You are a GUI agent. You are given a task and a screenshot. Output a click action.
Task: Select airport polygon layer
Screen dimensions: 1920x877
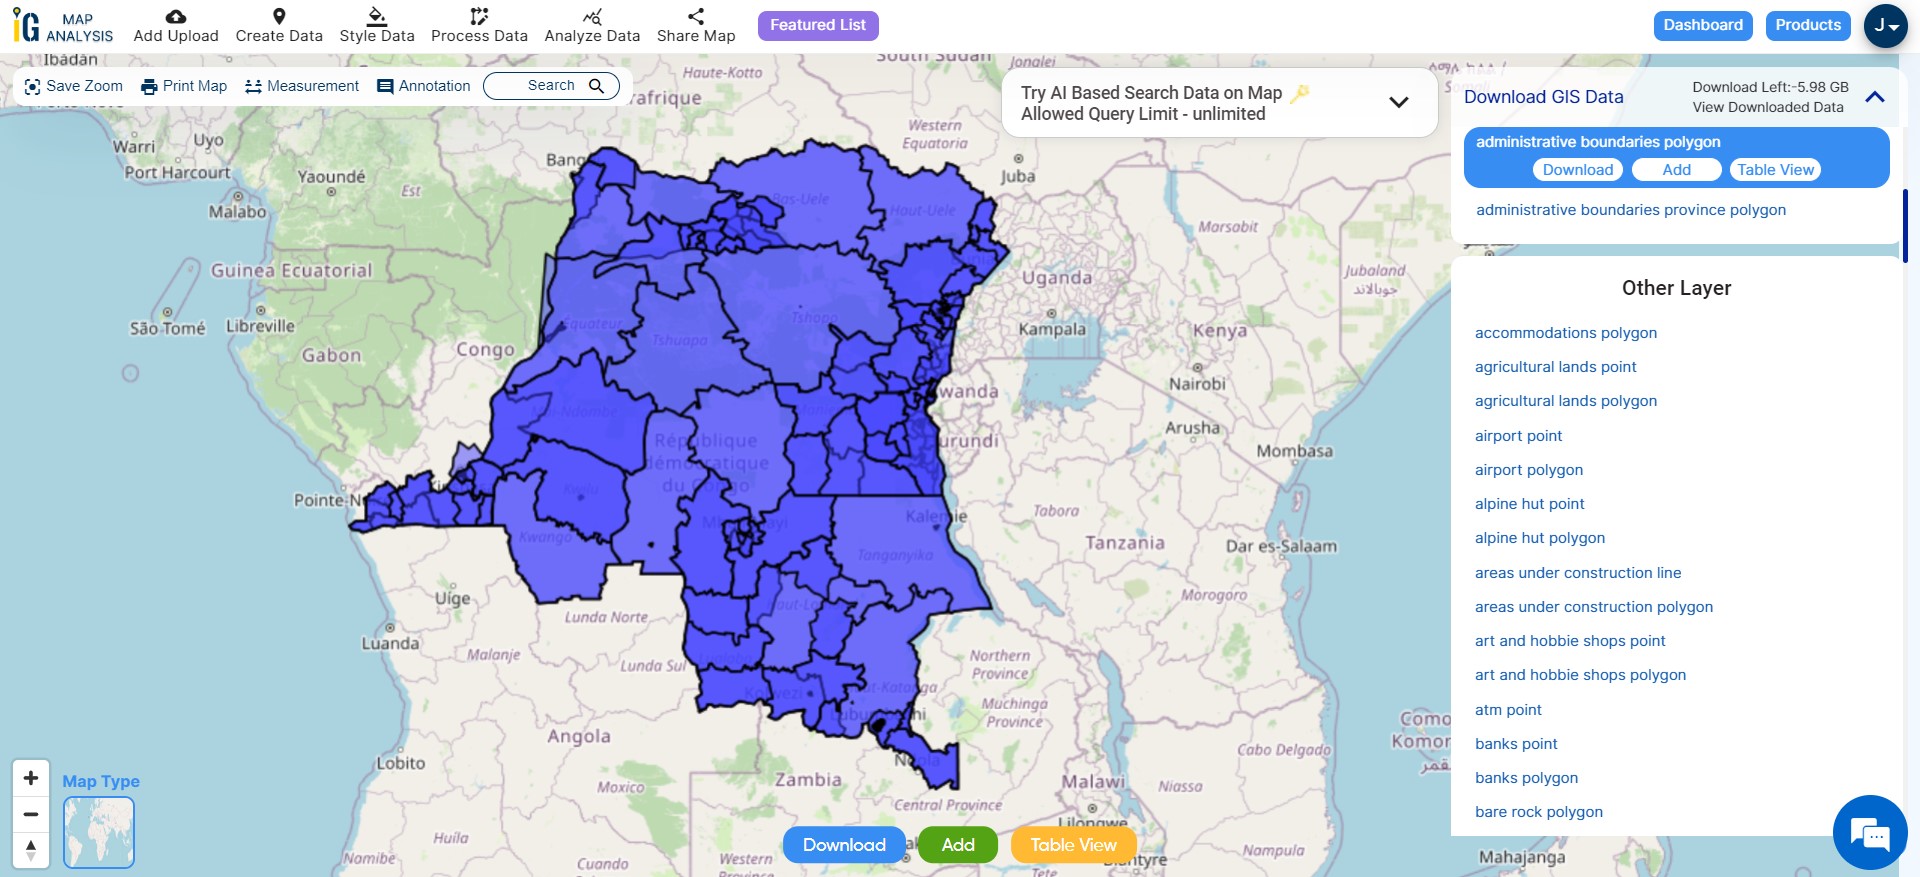pos(1528,470)
